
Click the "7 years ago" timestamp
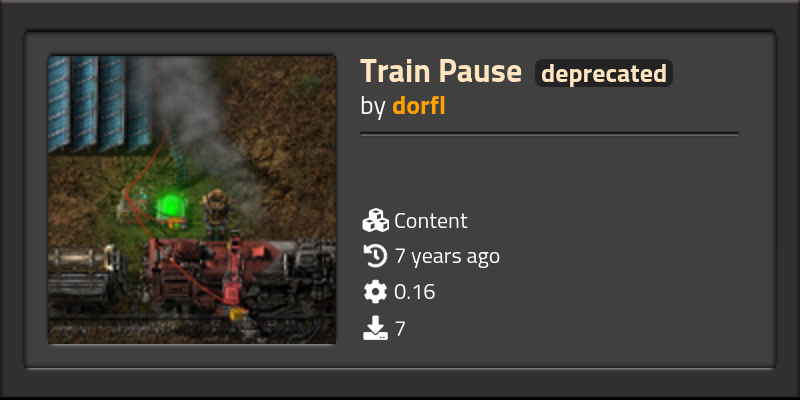point(447,256)
